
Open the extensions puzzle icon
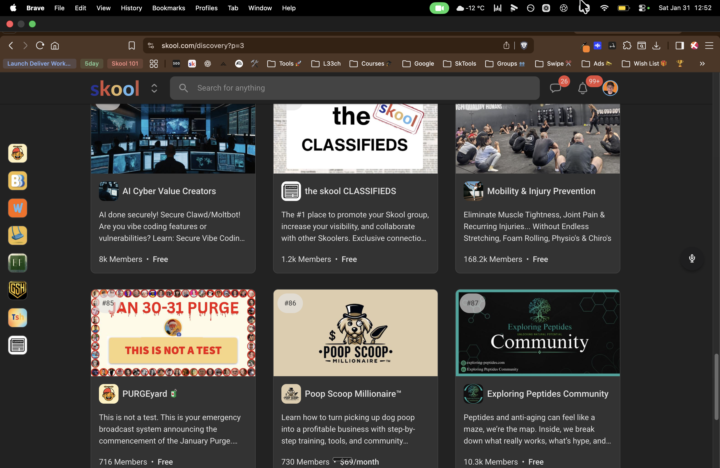627,45
